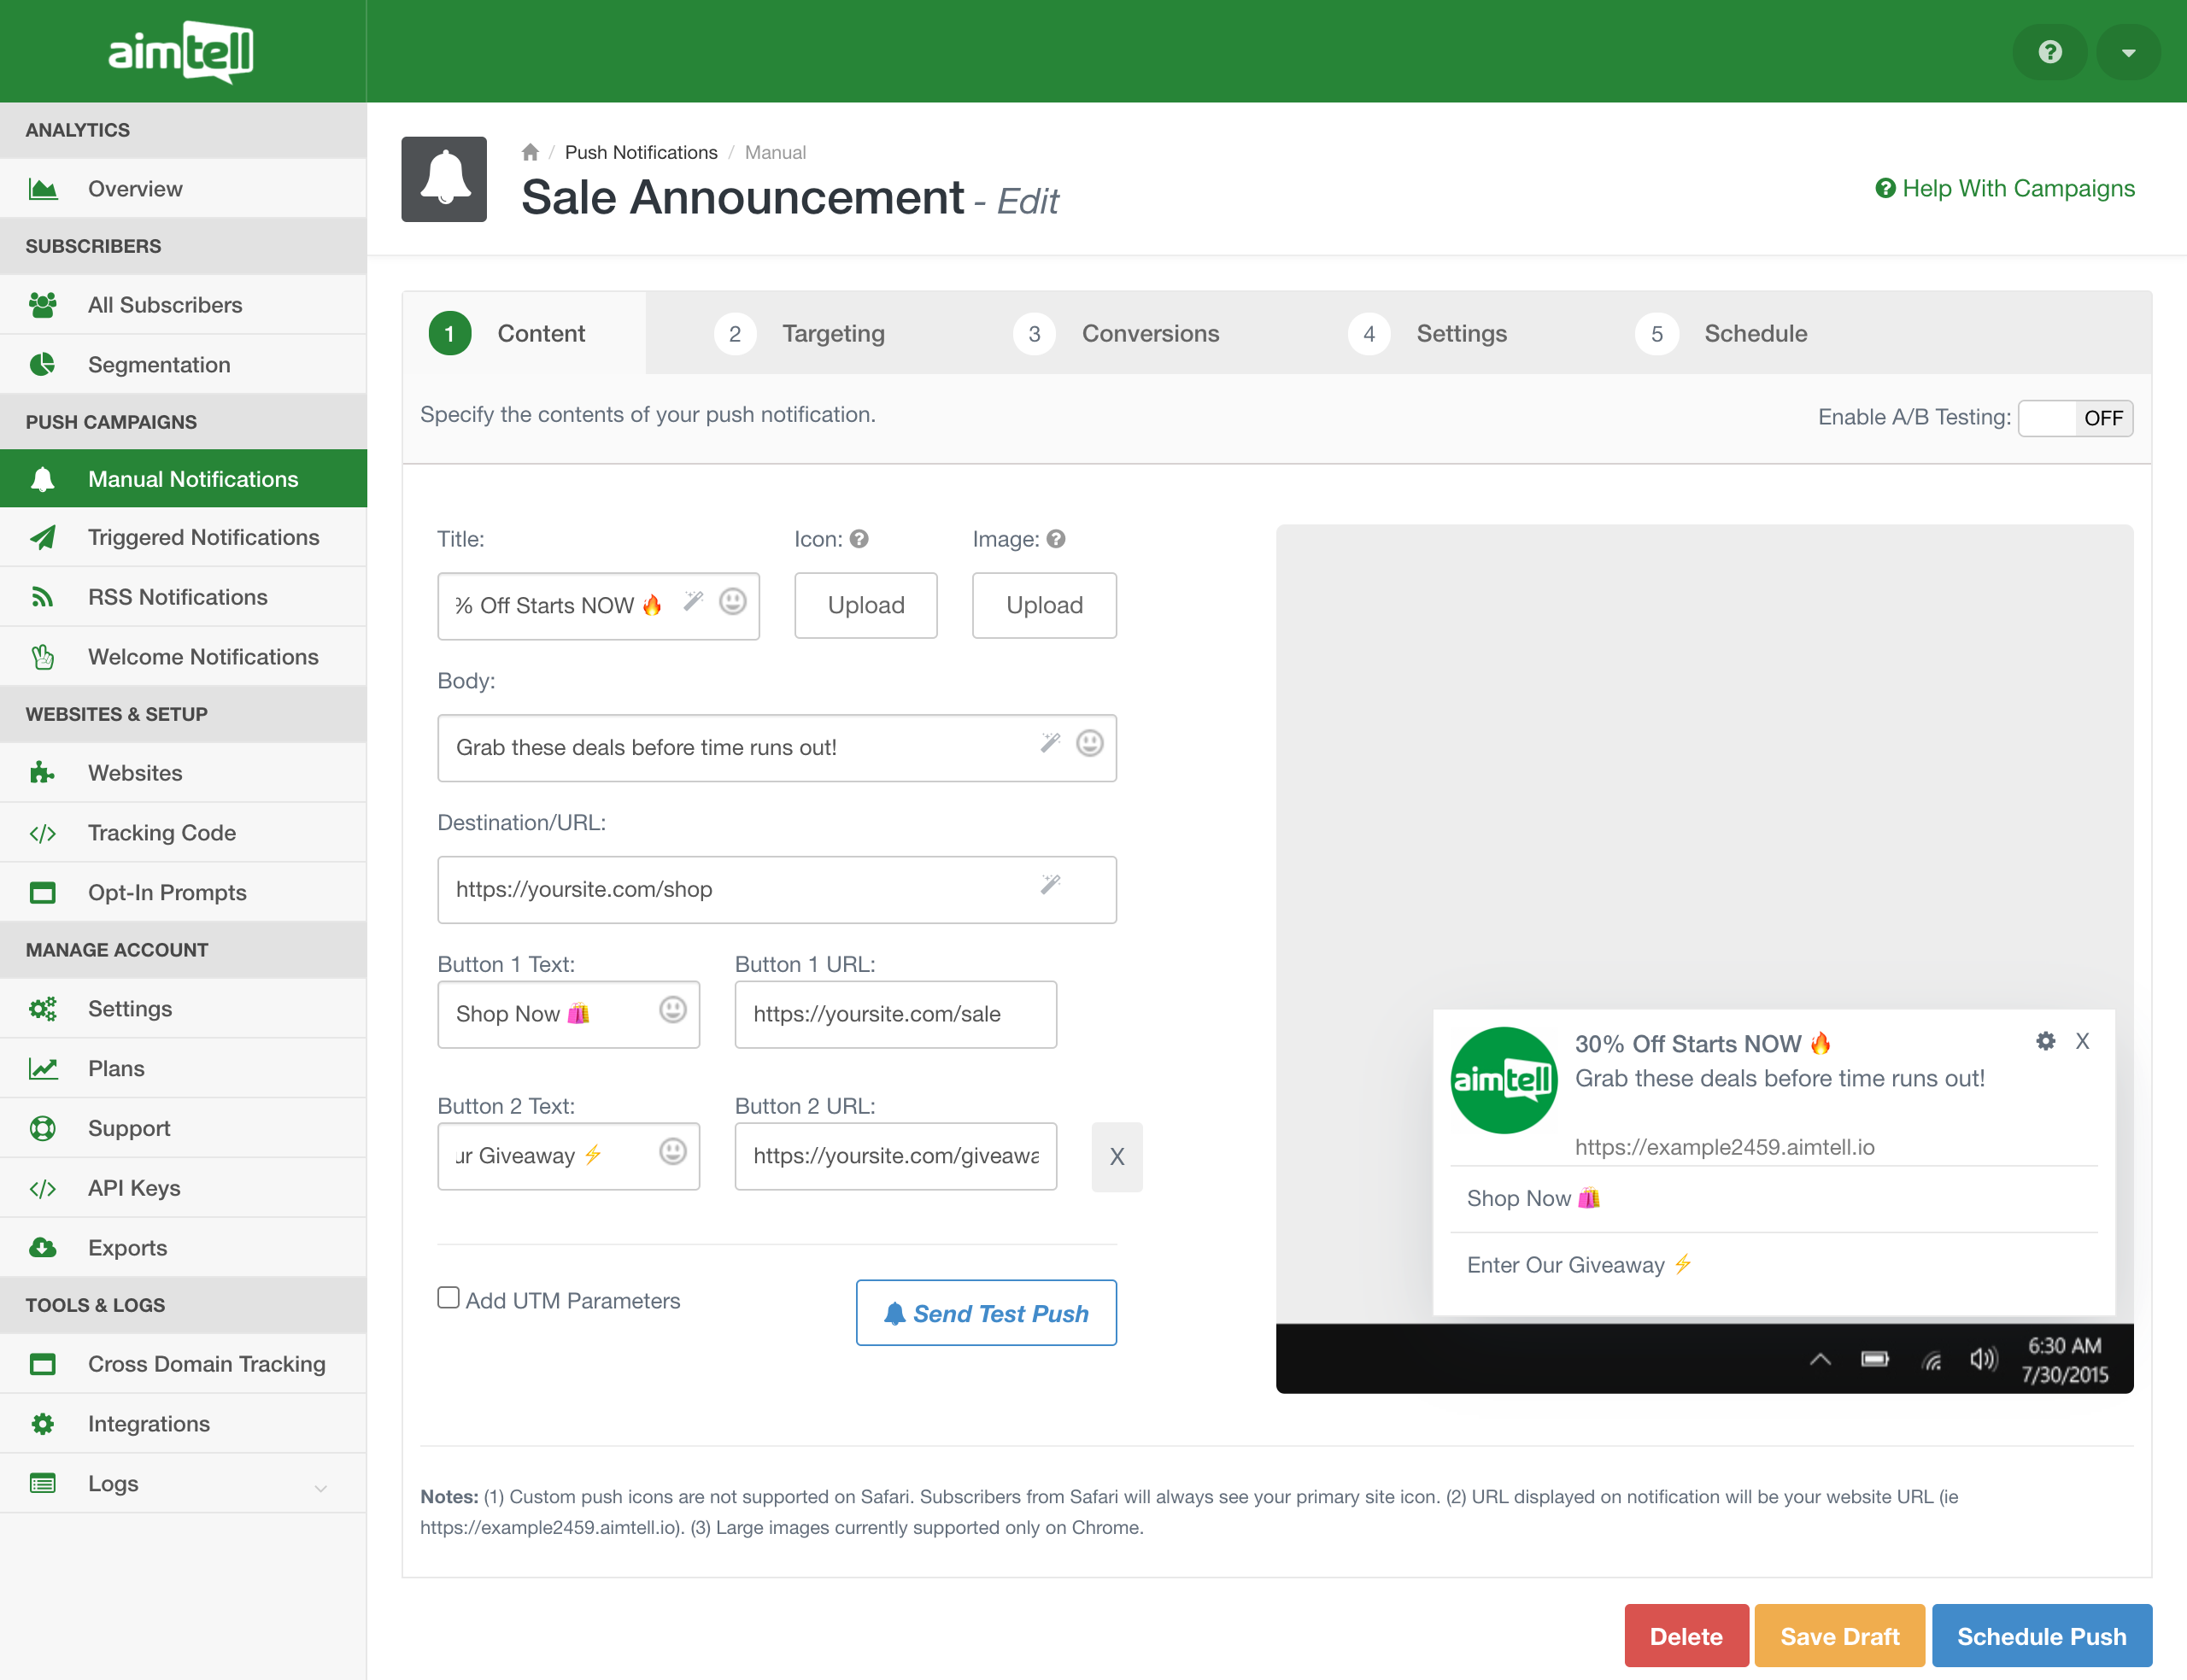Check the Add UTM Parameters checkbox

[448, 1298]
